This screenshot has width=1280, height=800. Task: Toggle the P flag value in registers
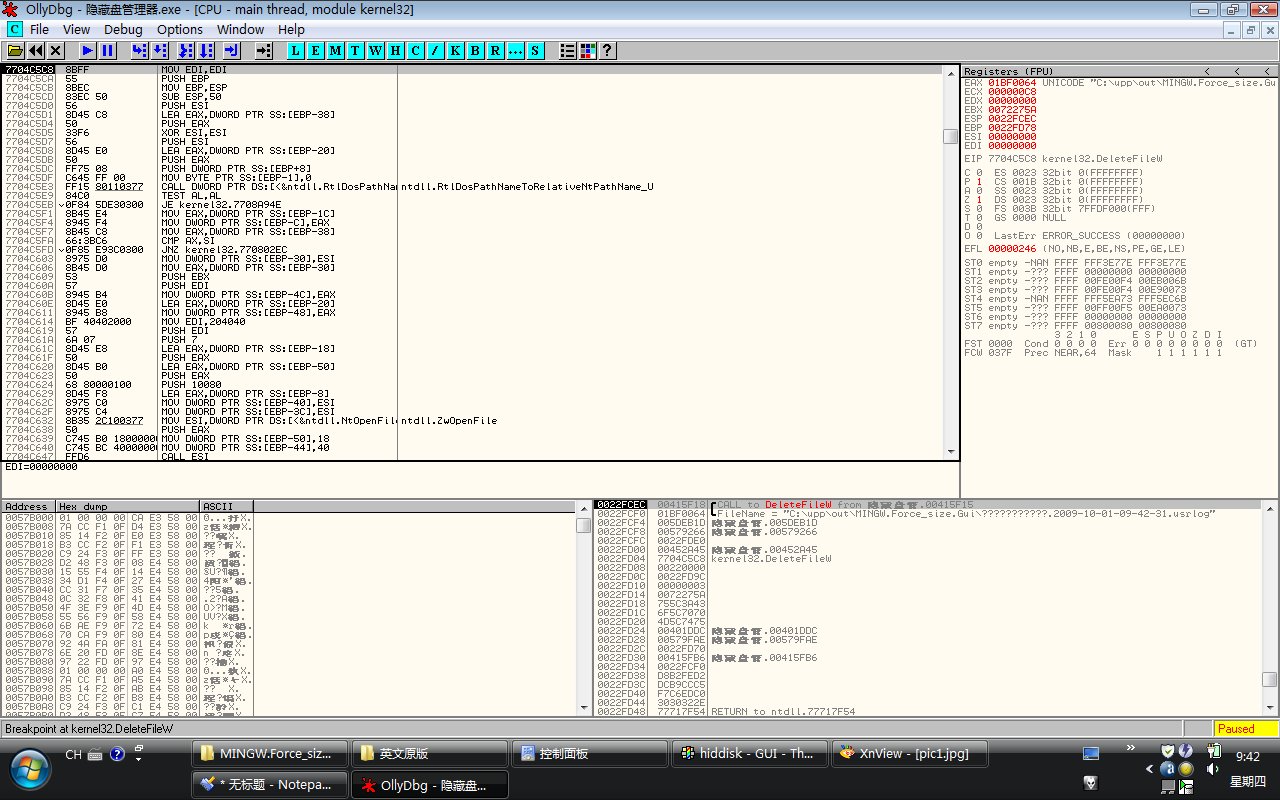tap(977, 180)
